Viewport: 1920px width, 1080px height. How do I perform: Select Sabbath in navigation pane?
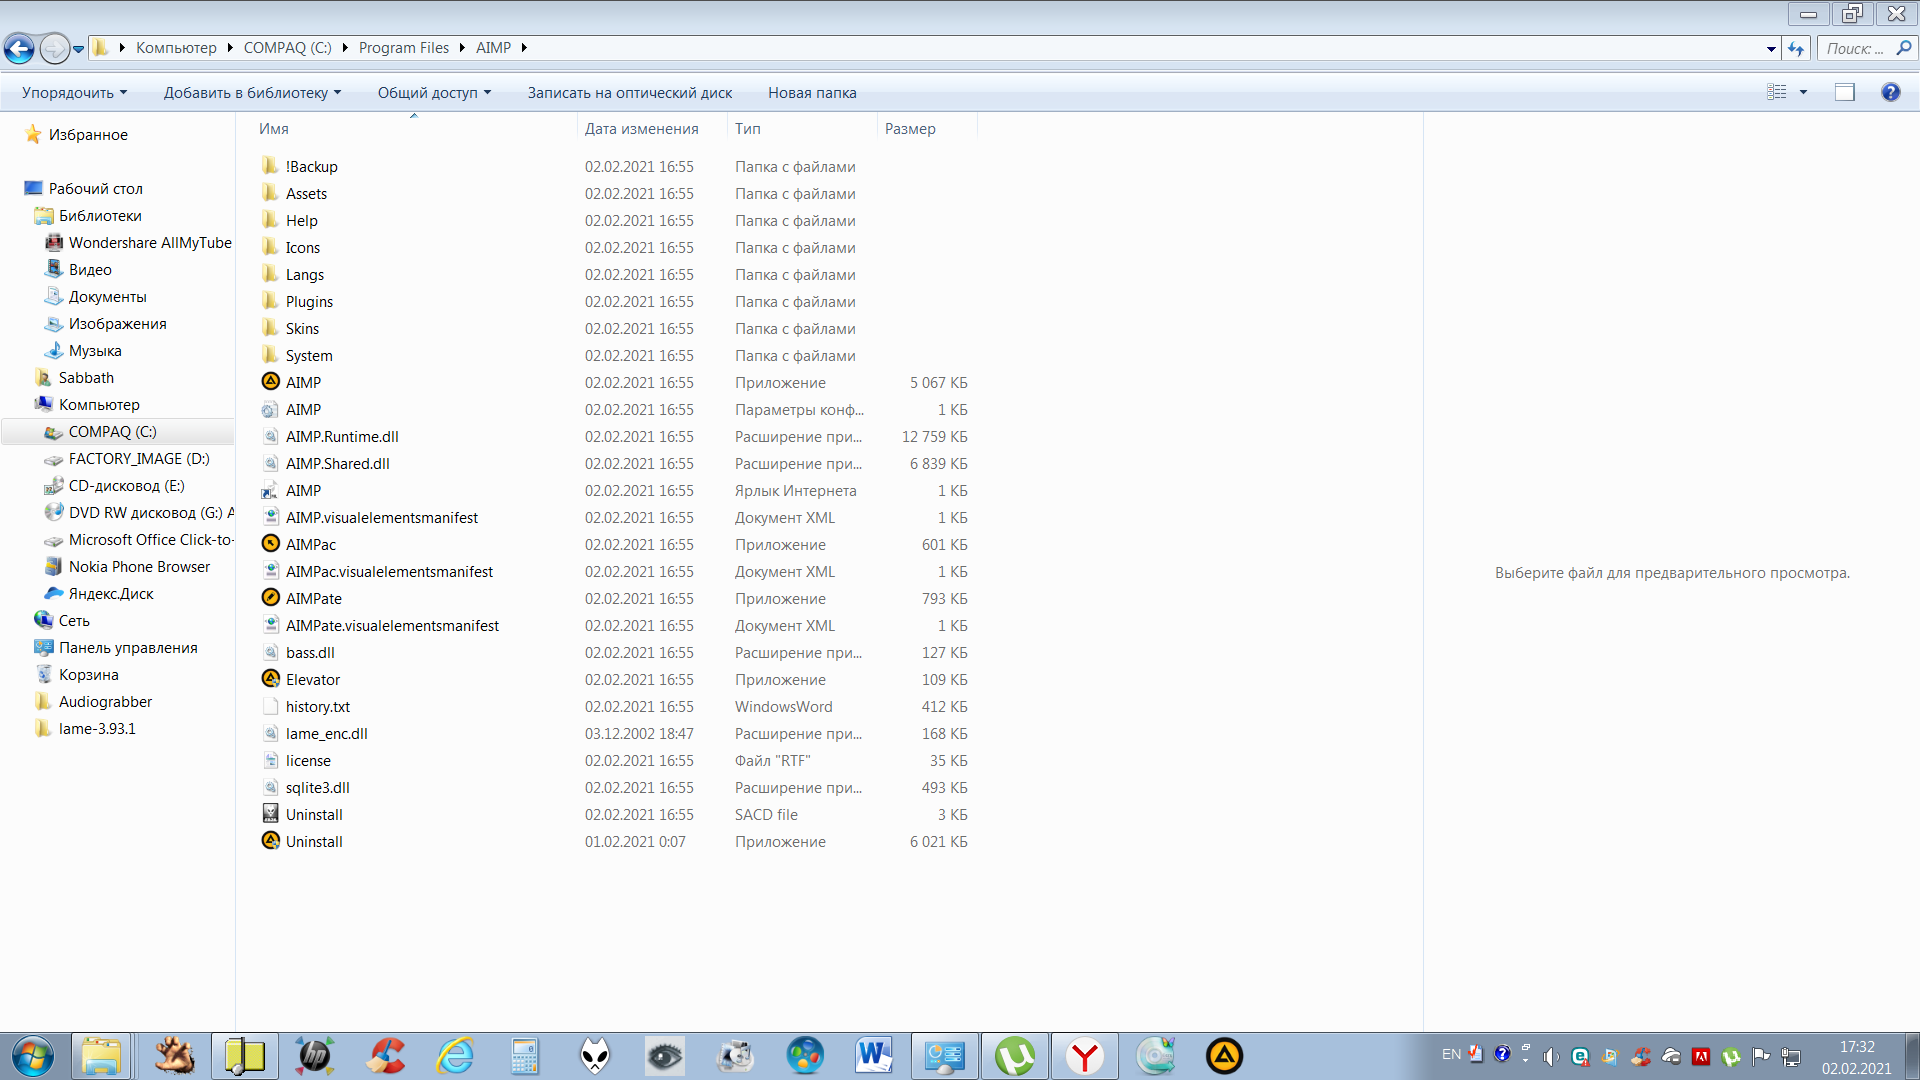[86, 377]
